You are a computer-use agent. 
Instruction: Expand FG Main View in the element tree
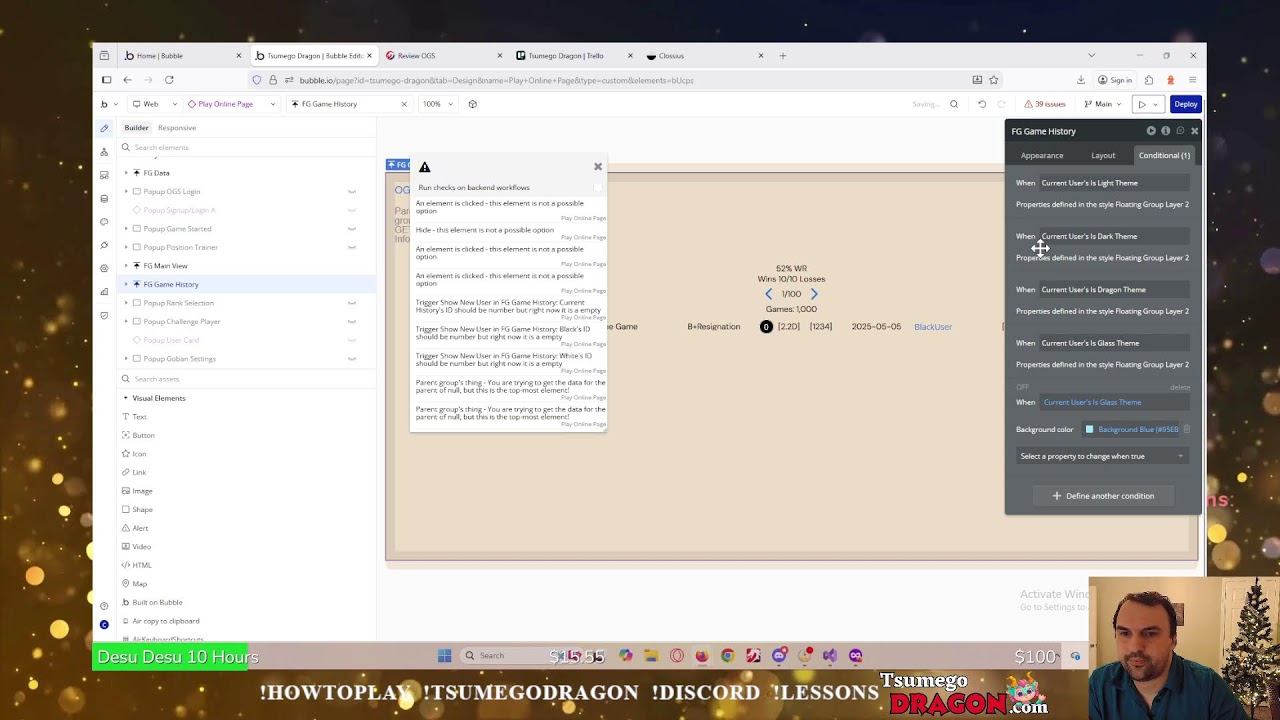coord(126,266)
